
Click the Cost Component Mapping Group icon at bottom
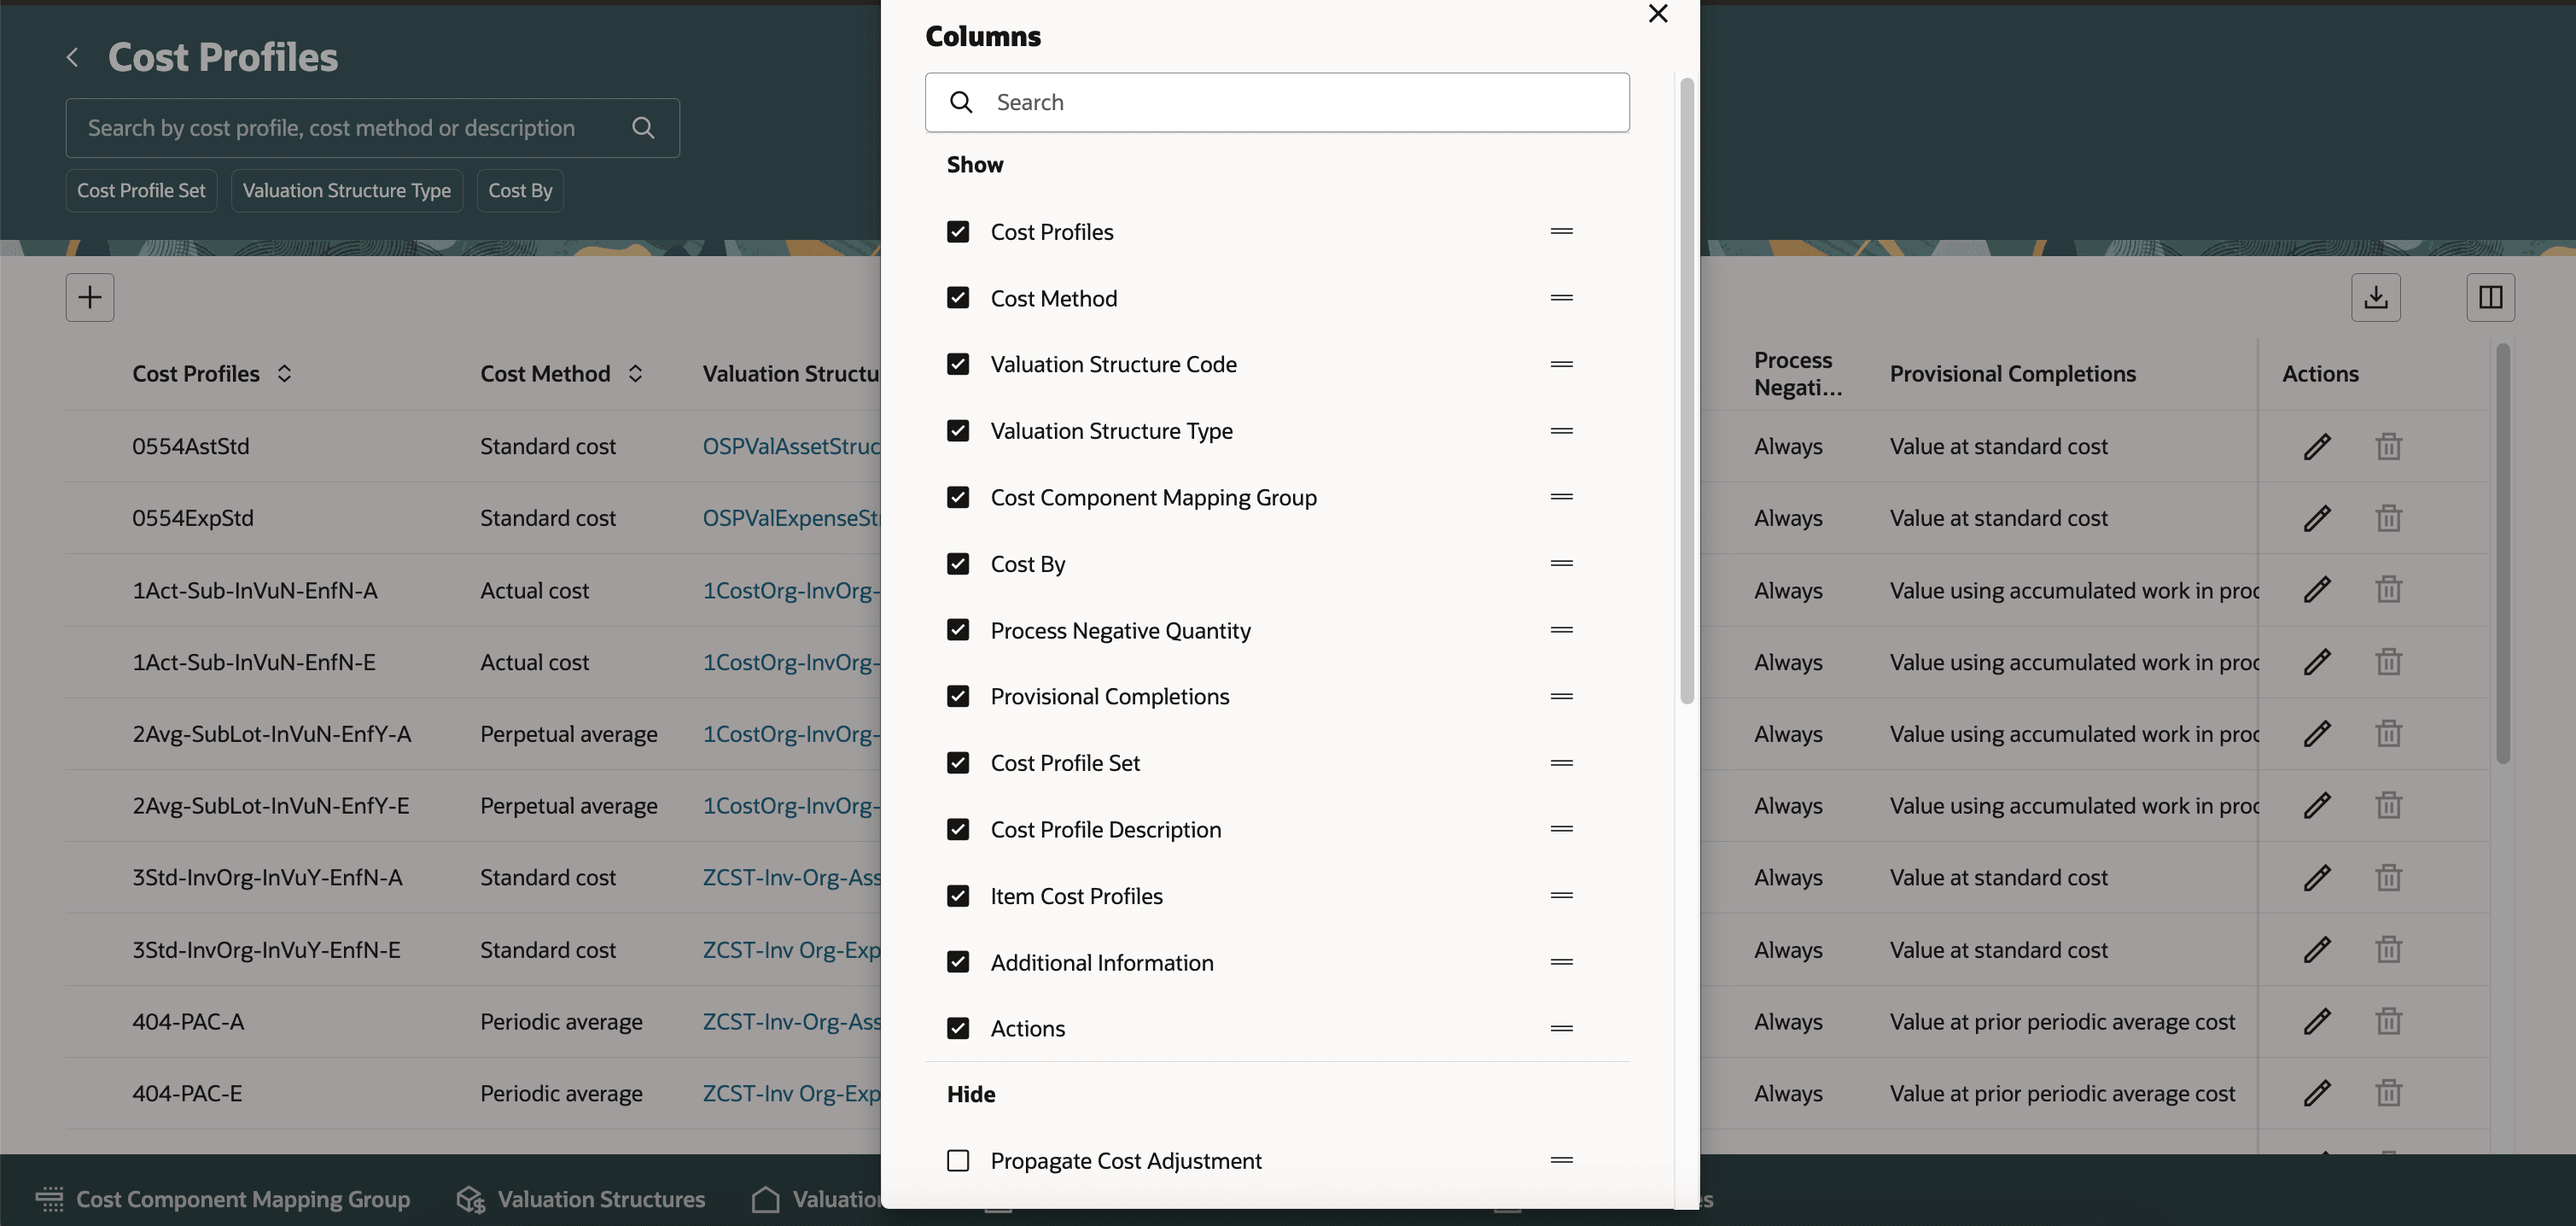(x=49, y=1199)
